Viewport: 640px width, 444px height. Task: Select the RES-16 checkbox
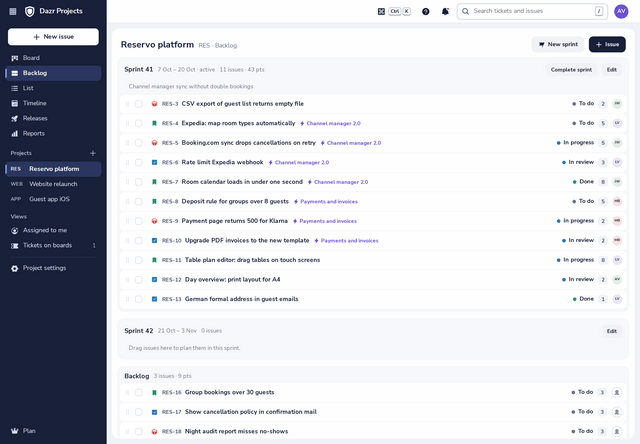point(139,392)
